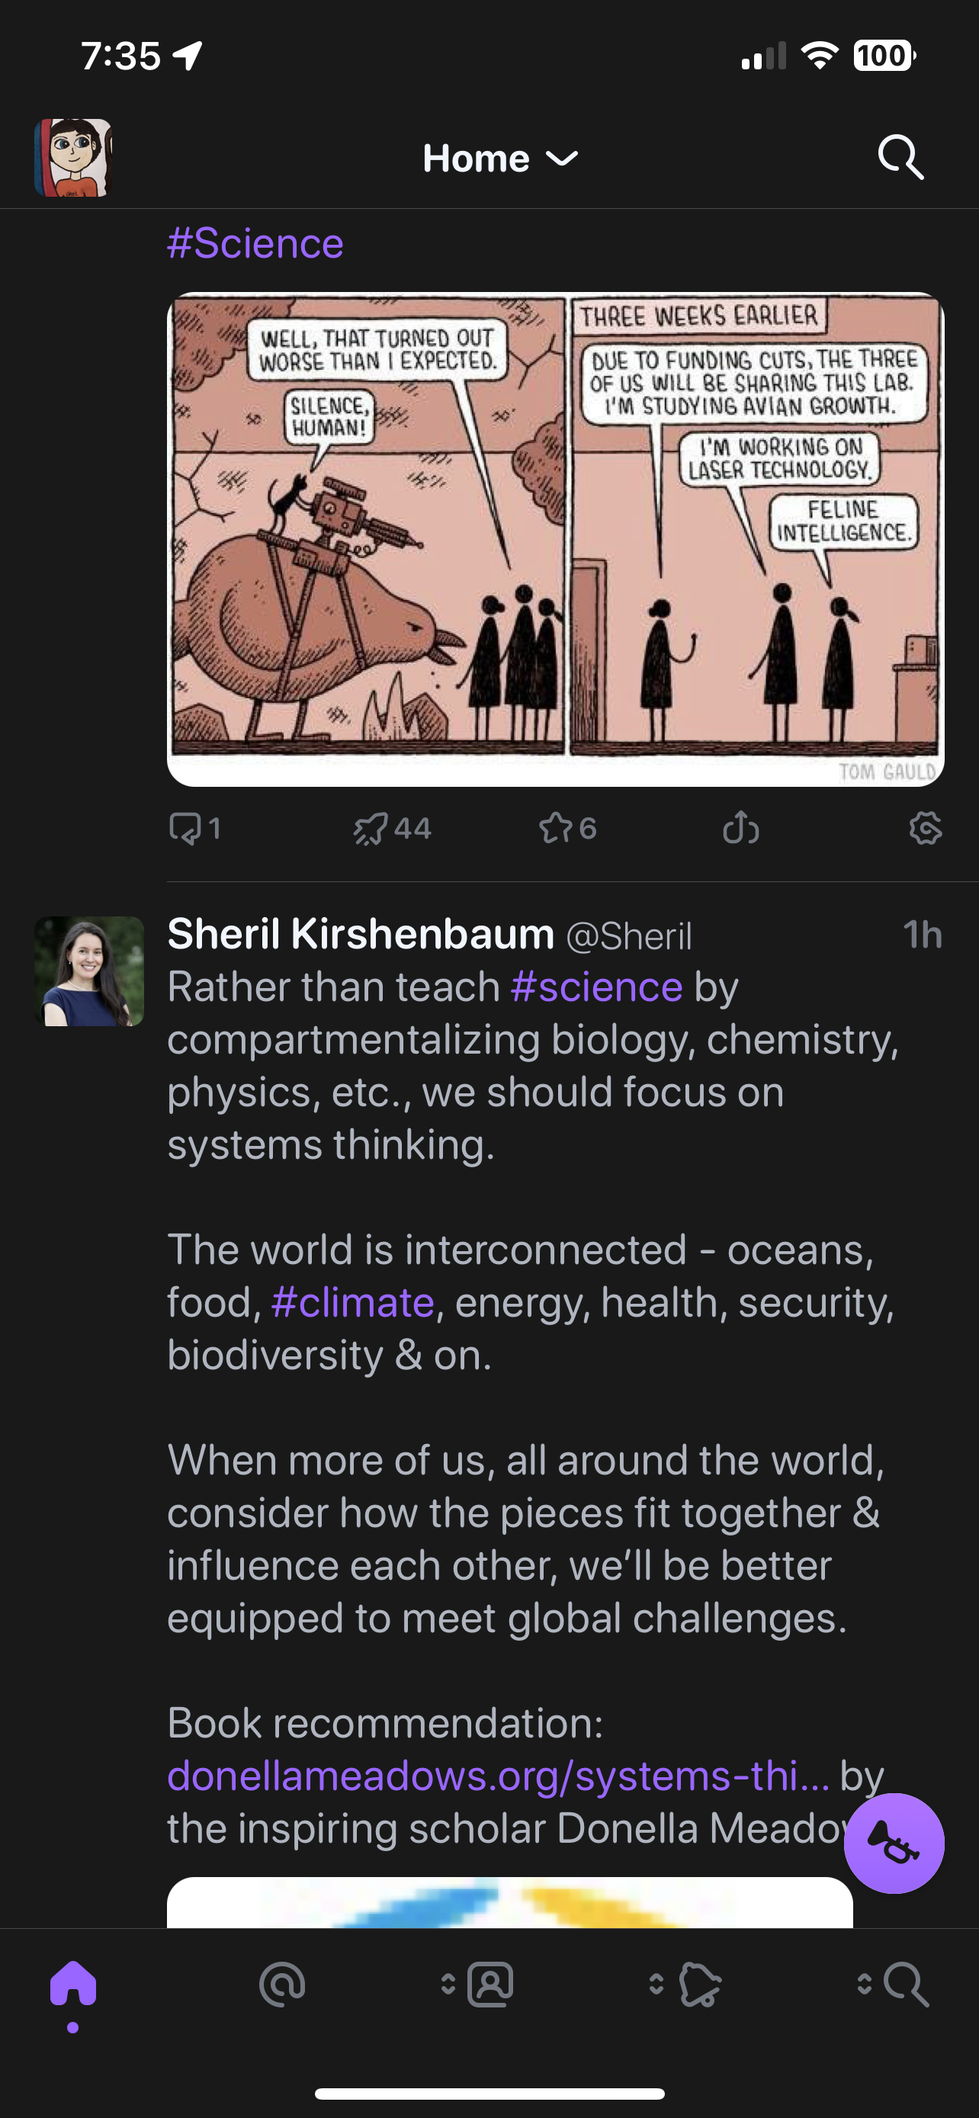Viewport: 979px width, 2118px height.
Task: Open the bottom search tab
Action: tap(906, 1985)
